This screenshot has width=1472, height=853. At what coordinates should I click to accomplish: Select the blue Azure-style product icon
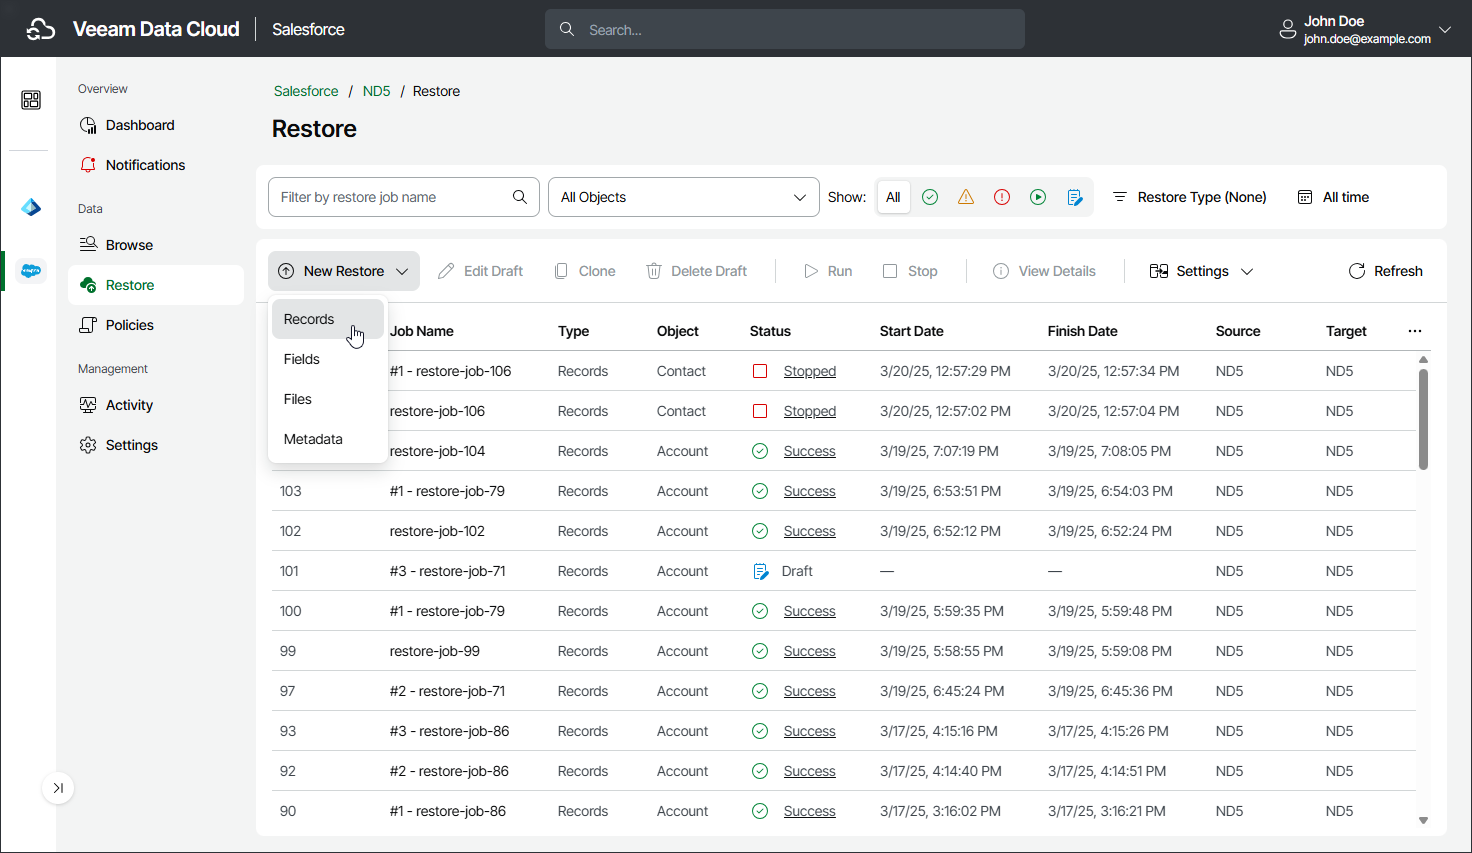click(31, 207)
